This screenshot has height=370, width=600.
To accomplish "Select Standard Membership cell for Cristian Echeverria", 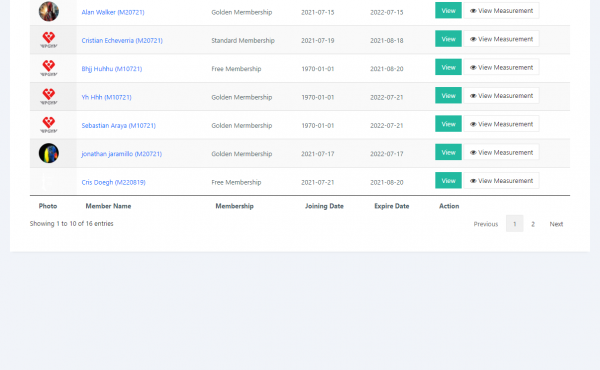I will click(243, 41).
